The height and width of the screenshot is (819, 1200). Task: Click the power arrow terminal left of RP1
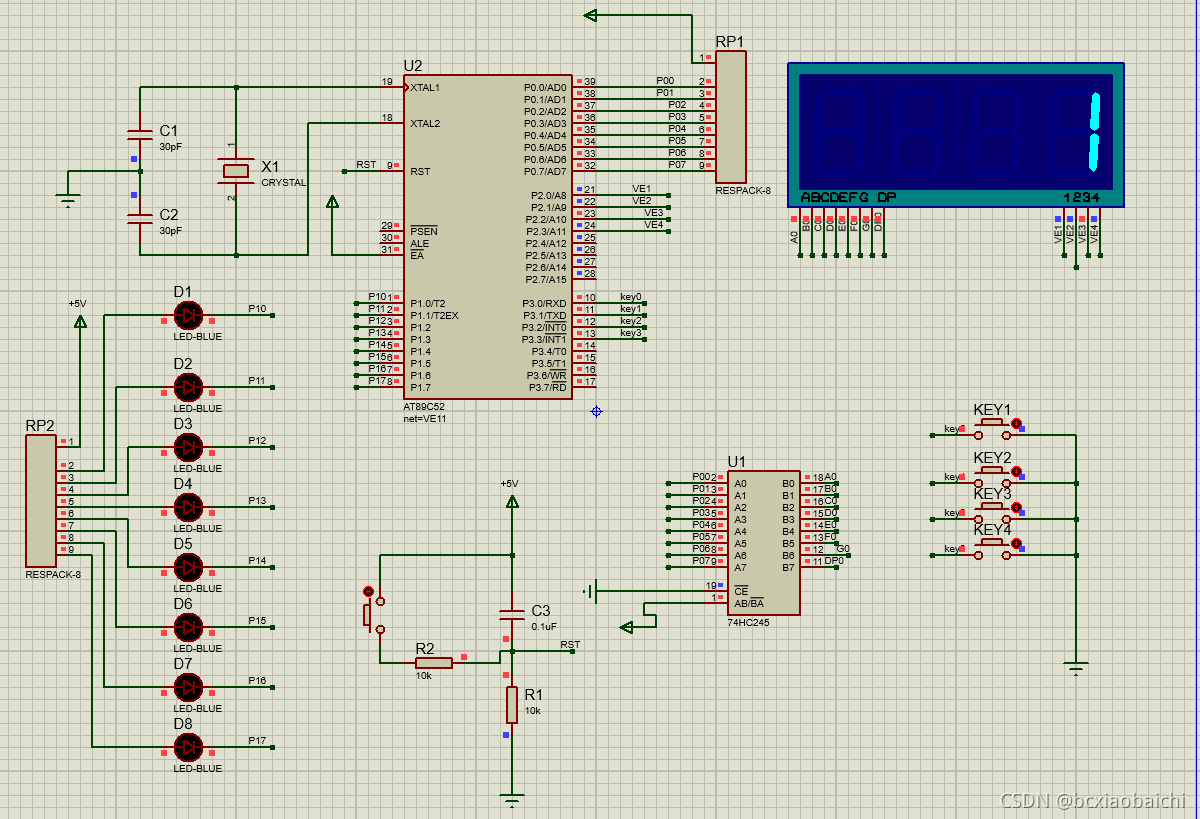tap(590, 15)
